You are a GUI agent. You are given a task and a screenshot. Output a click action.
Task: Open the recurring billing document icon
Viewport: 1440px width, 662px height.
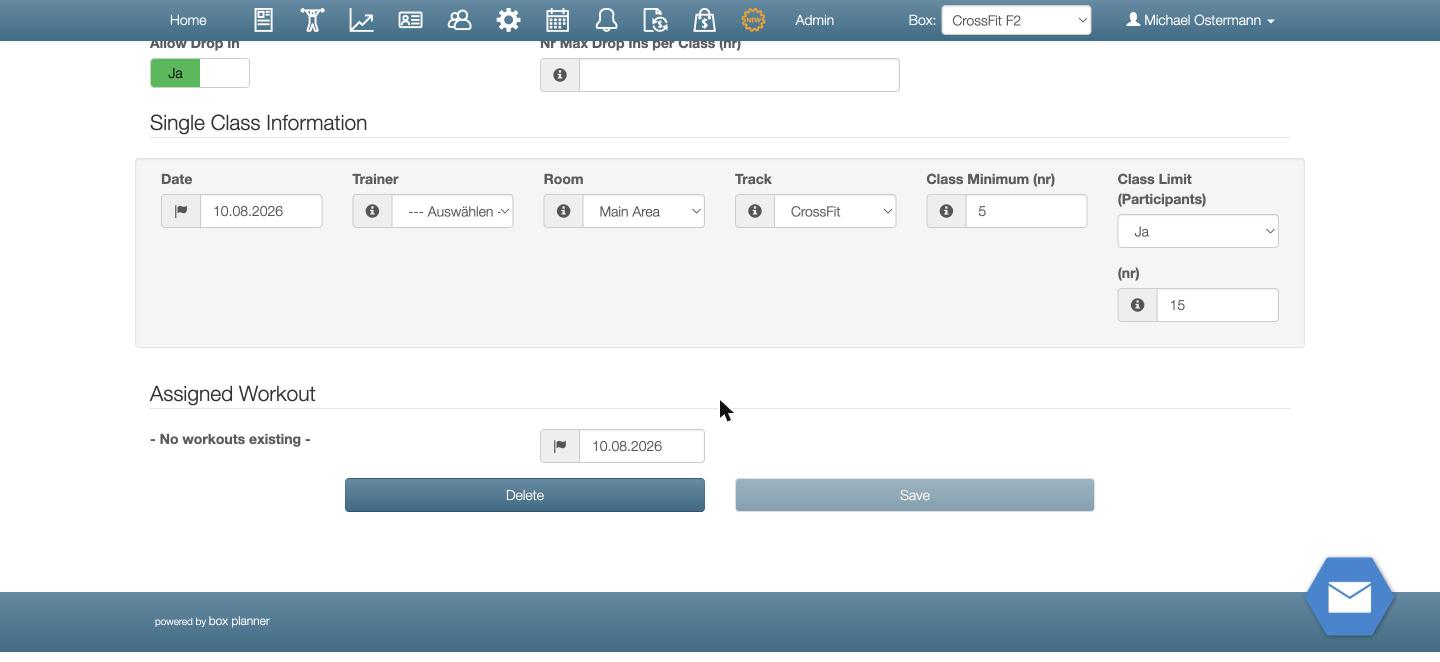click(x=655, y=20)
